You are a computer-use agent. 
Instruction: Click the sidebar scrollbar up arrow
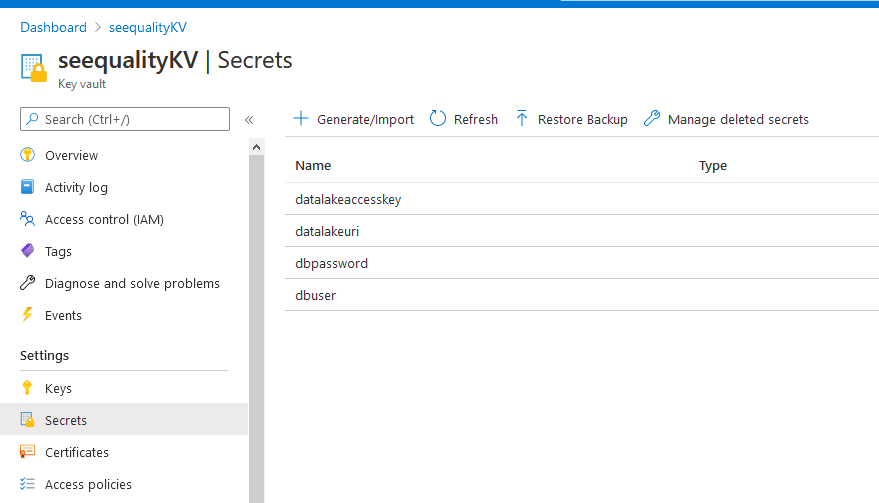(256, 147)
